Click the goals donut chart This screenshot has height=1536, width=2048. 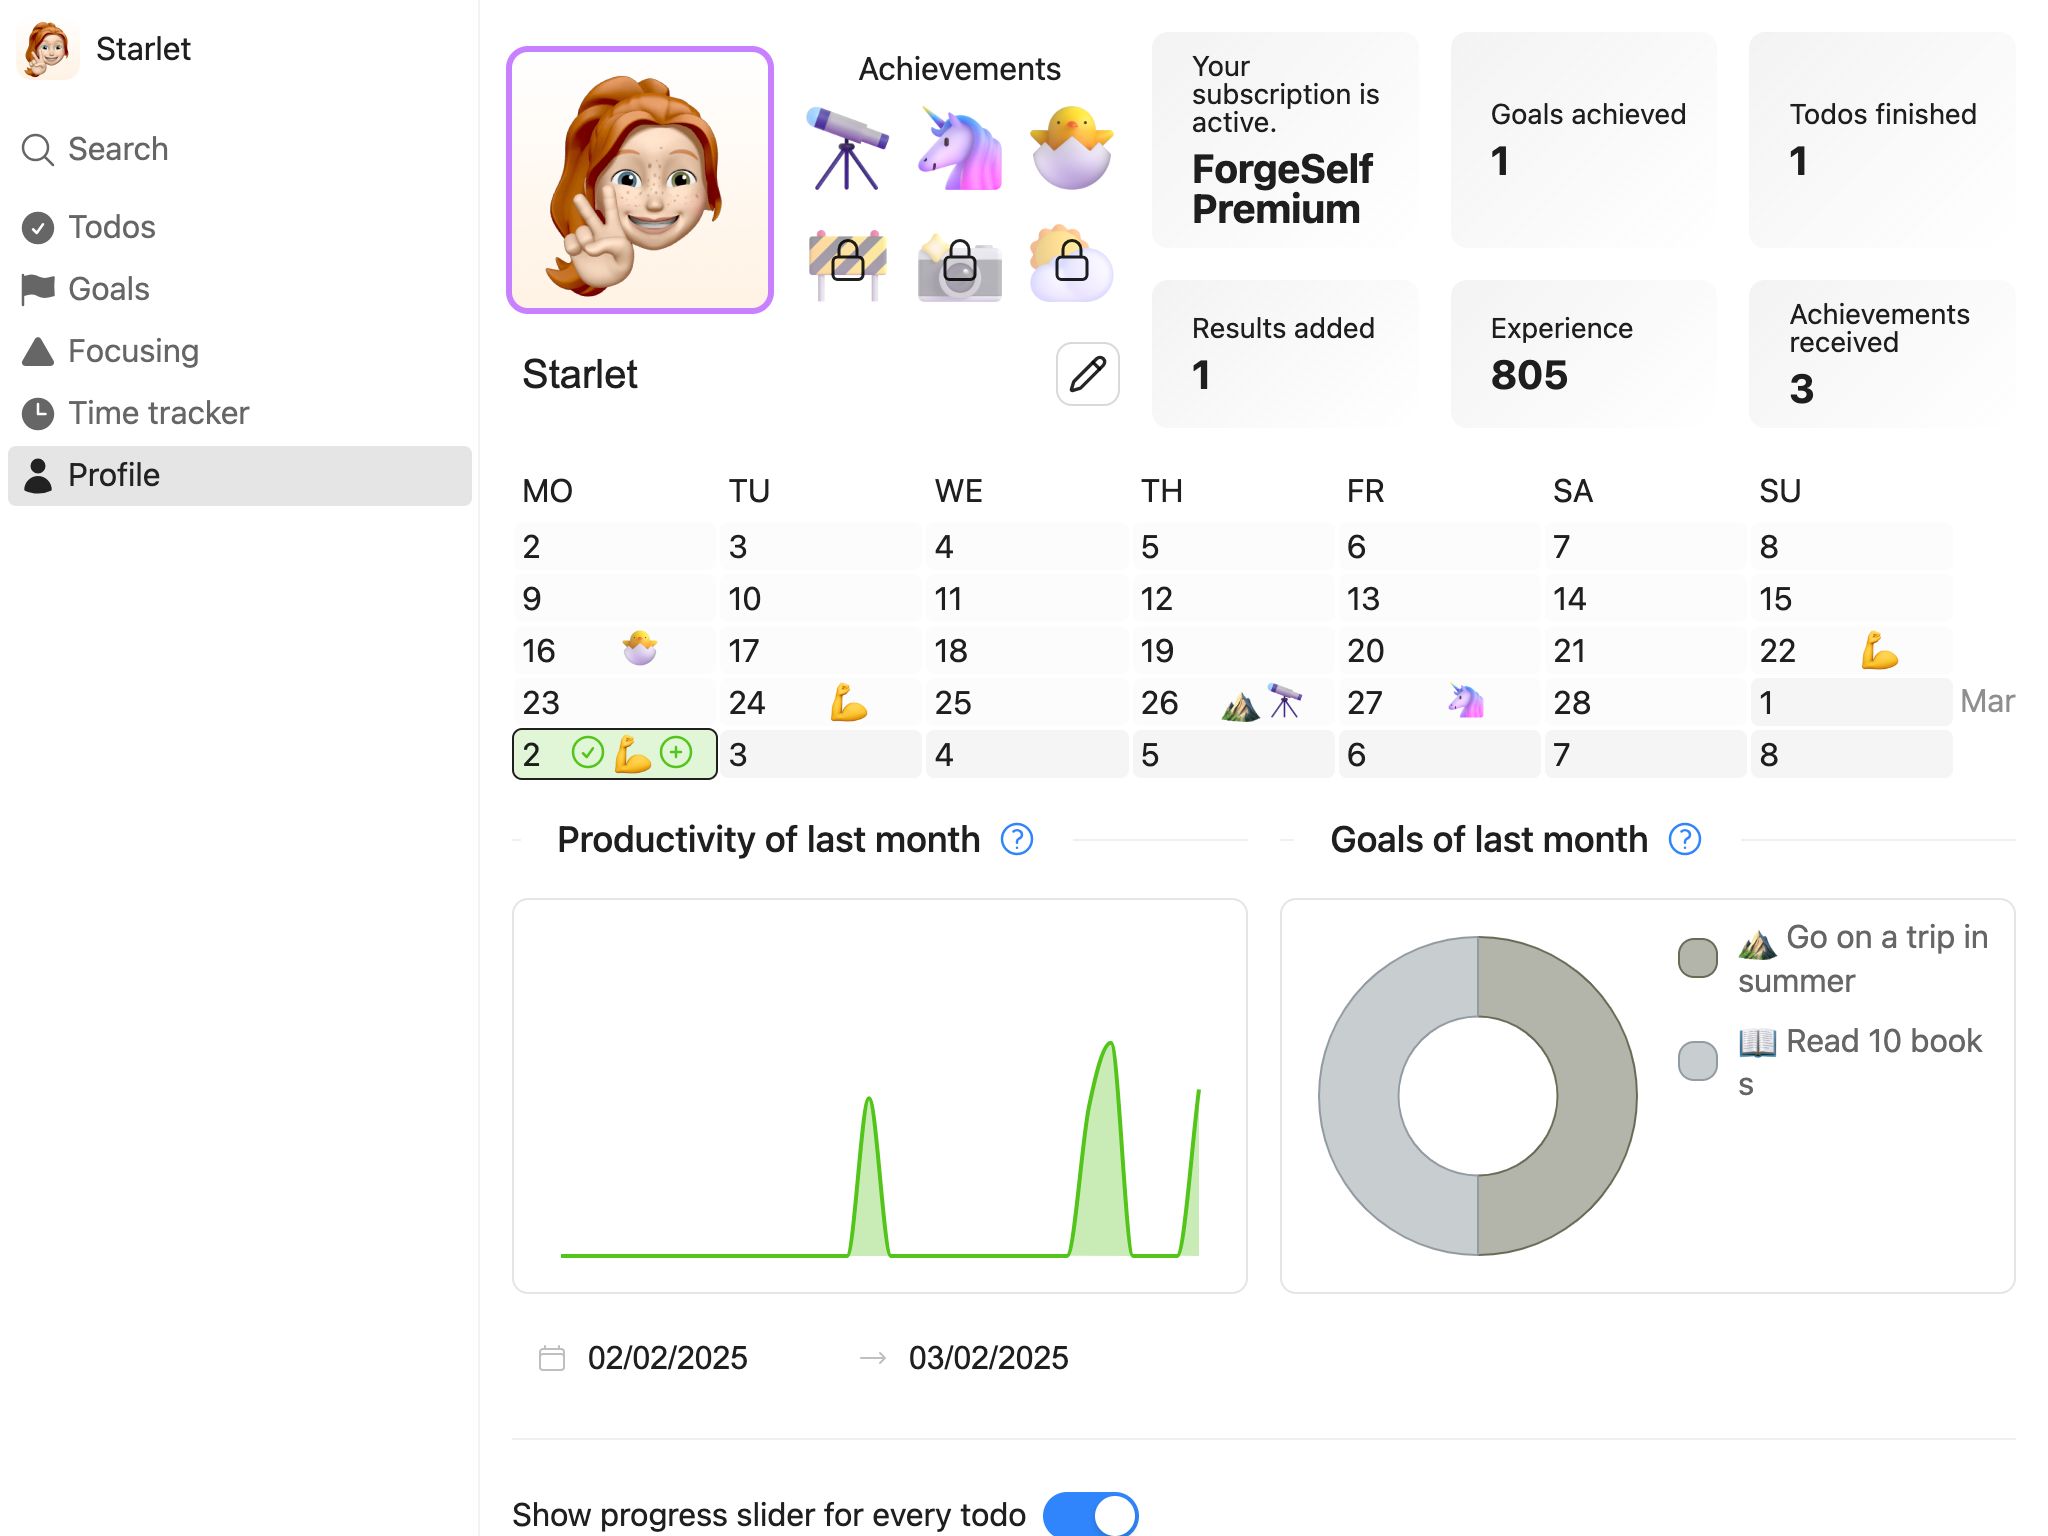pyautogui.click(x=1478, y=1096)
